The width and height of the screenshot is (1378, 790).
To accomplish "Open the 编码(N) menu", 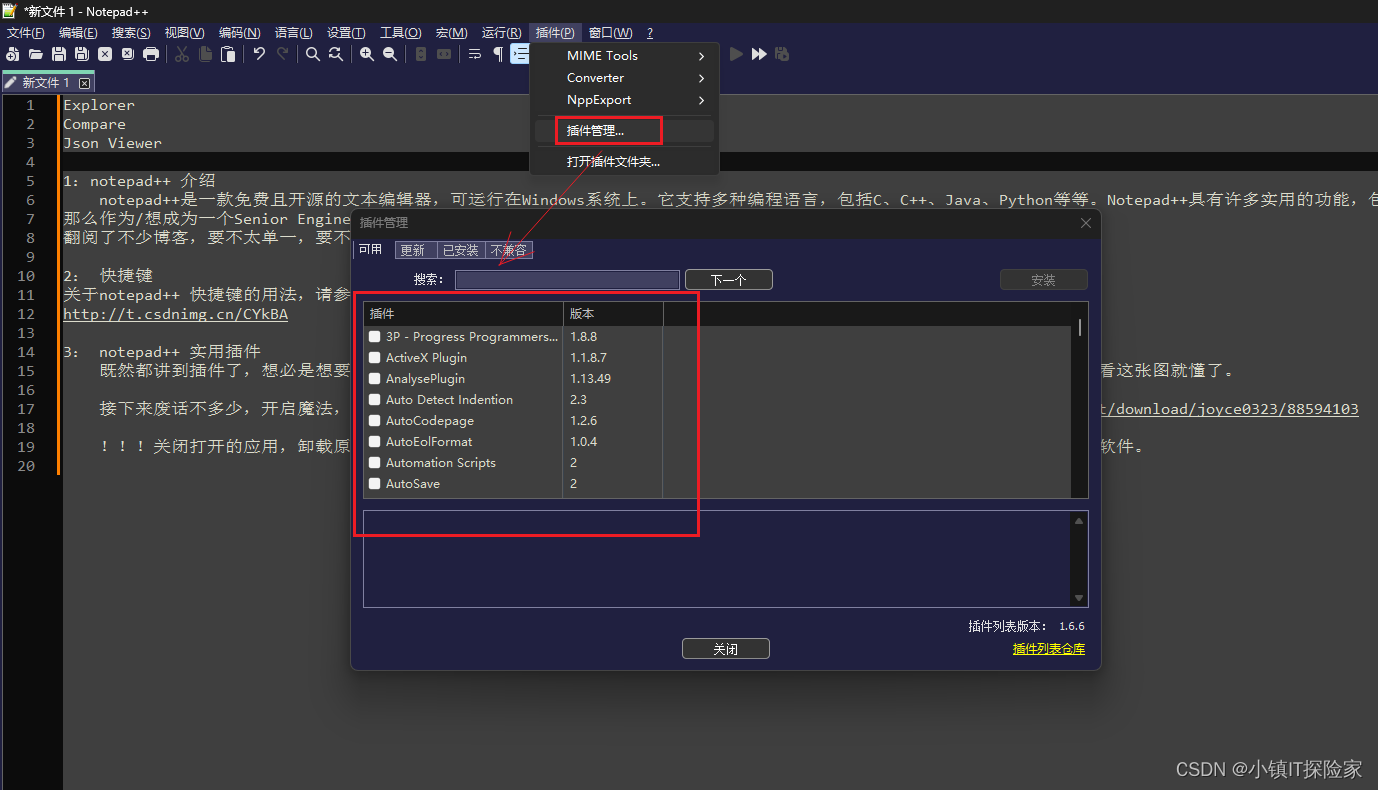I will pos(240,33).
